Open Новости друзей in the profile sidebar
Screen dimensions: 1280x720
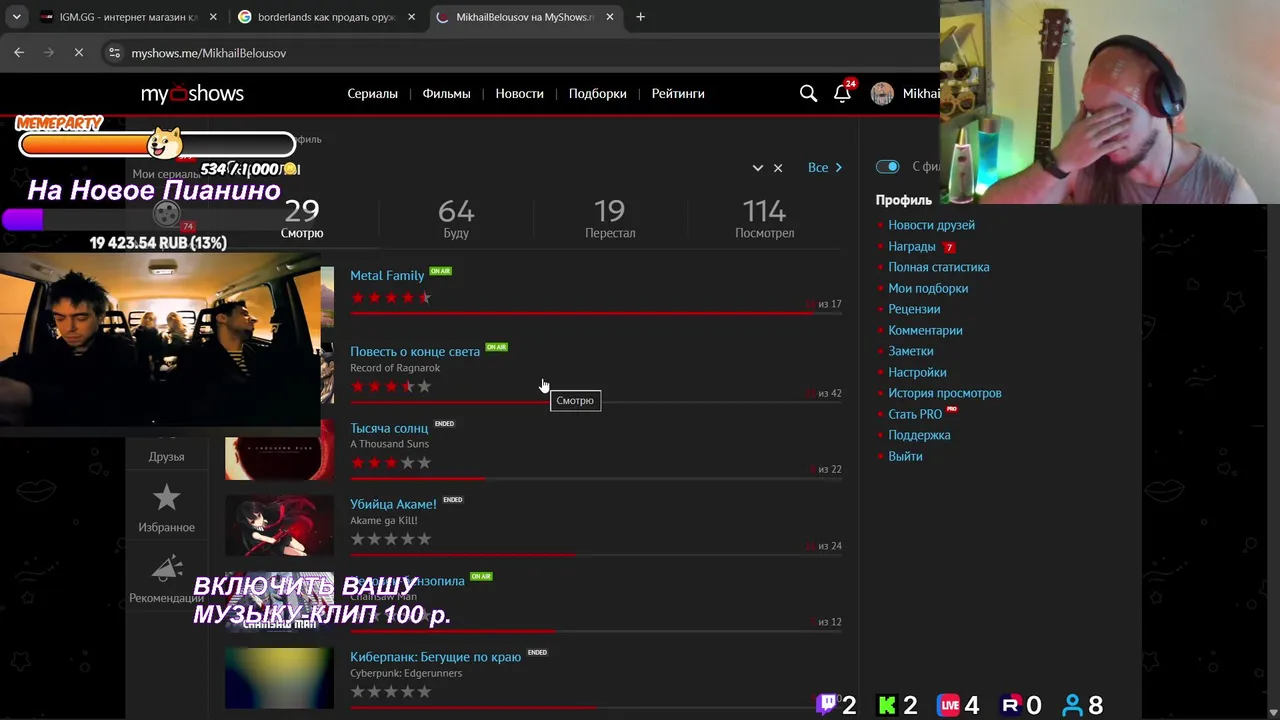coord(931,225)
